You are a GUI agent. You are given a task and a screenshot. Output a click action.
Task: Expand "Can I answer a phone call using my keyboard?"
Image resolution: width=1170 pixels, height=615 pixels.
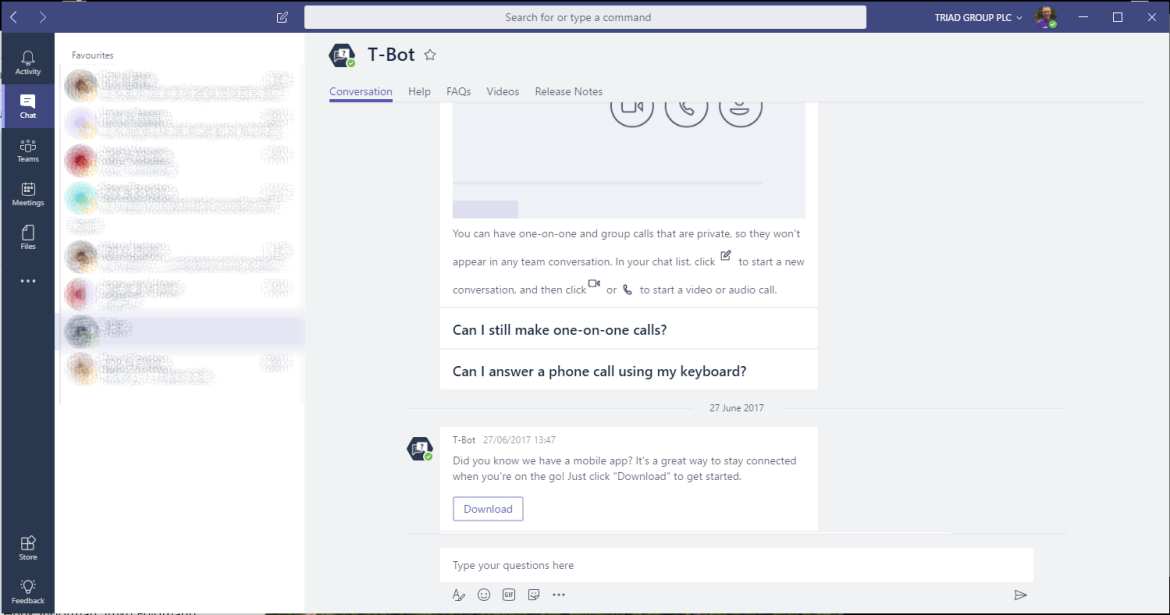(x=629, y=370)
